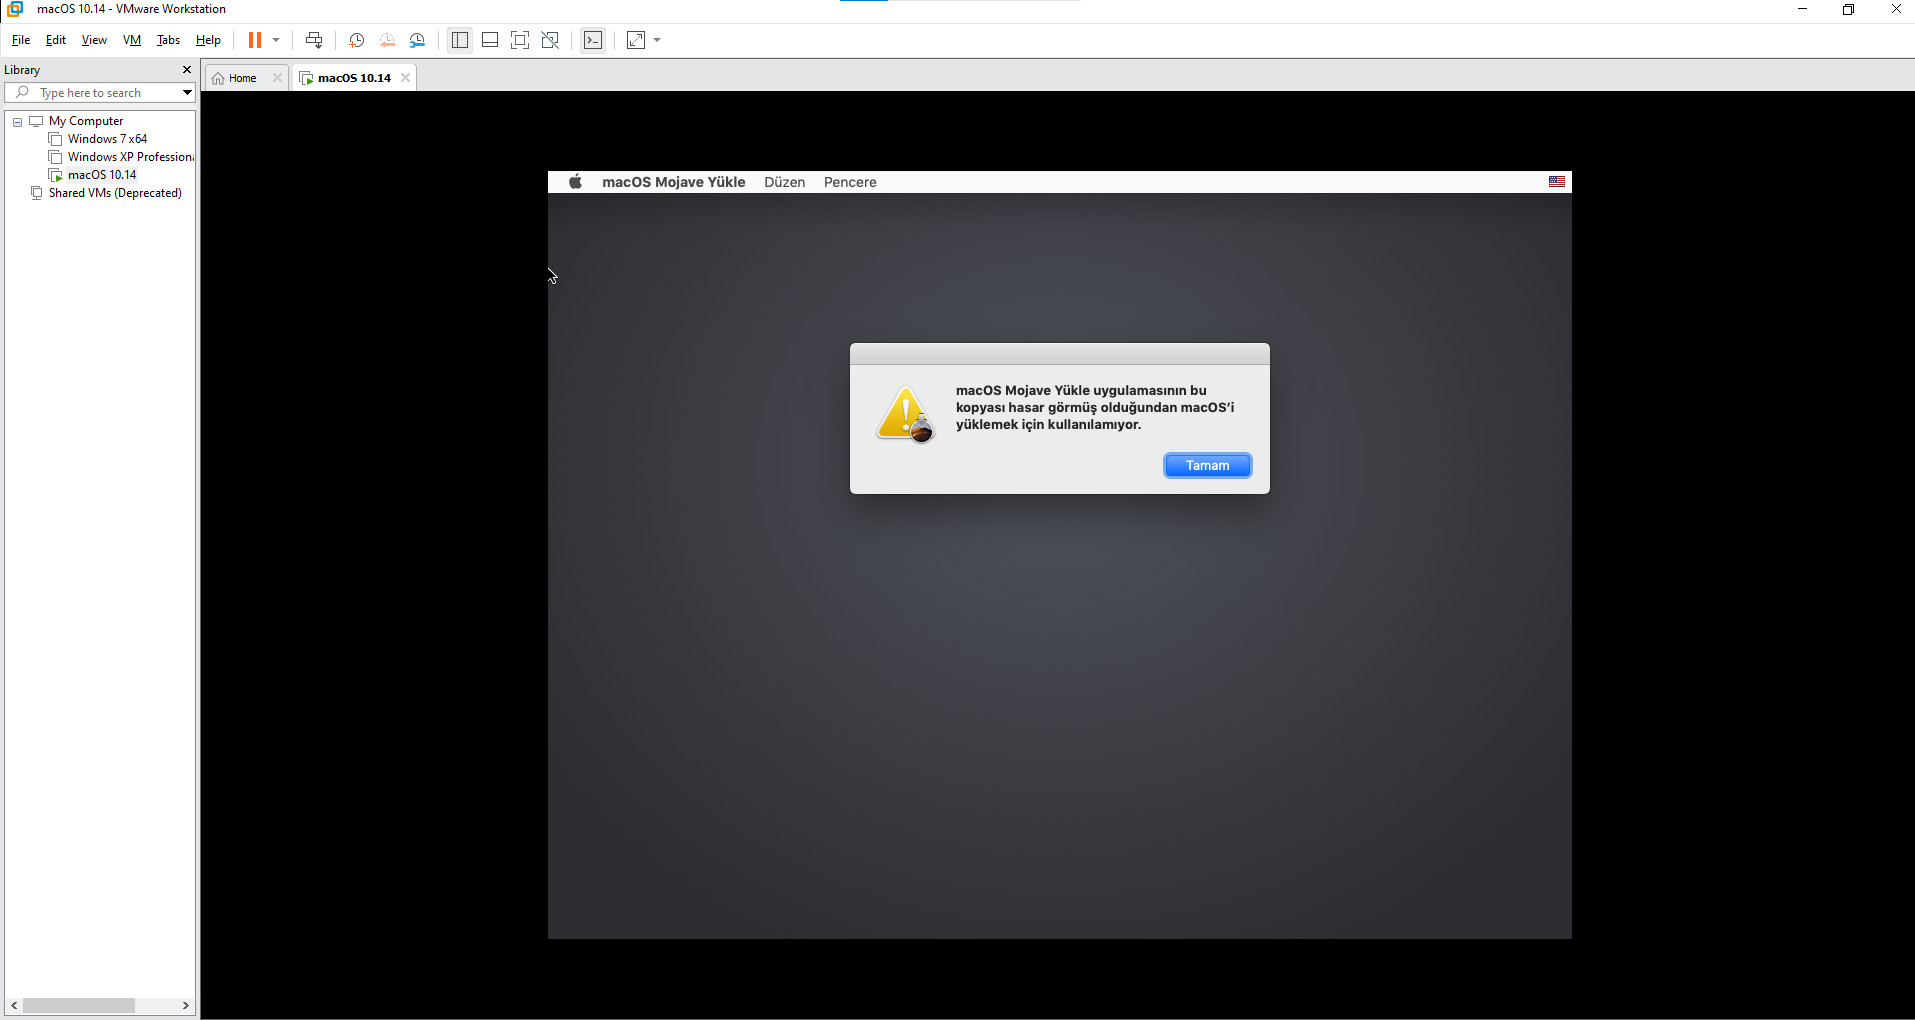Viewport: 1915px width, 1020px height.
Task: Open the VM menu
Action: coord(132,40)
